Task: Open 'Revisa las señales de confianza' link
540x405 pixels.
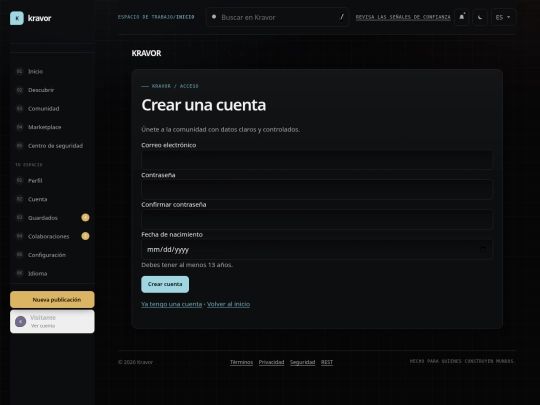Action: coord(403,17)
